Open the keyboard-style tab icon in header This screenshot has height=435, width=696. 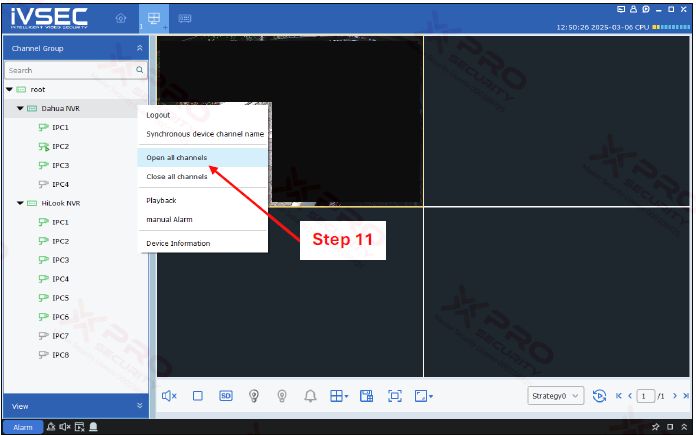[x=185, y=18]
